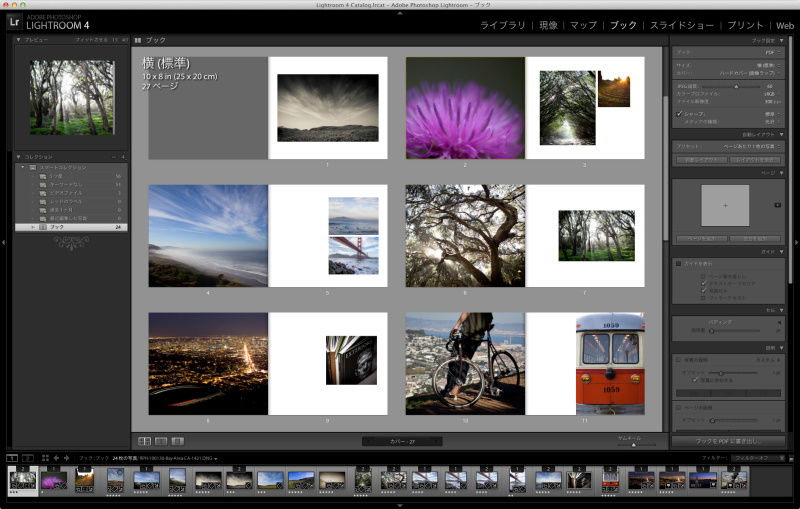Collapse the ページ panel
The image size is (800, 509).
[x=782, y=173]
